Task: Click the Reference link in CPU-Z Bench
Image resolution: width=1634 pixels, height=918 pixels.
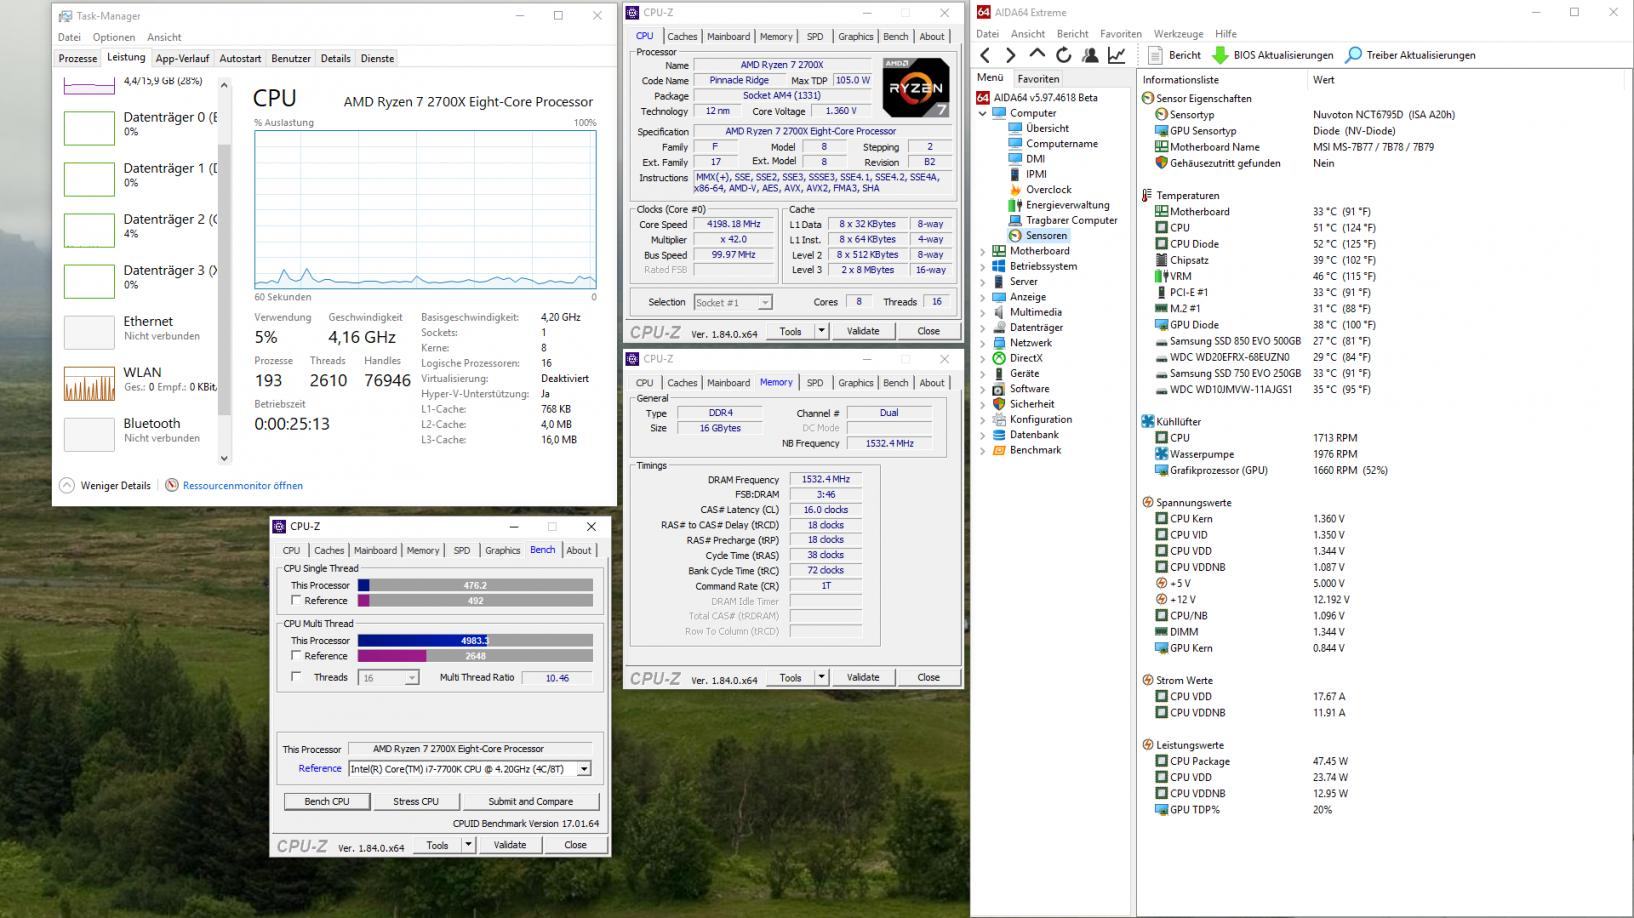Action: (x=320, y=768)
